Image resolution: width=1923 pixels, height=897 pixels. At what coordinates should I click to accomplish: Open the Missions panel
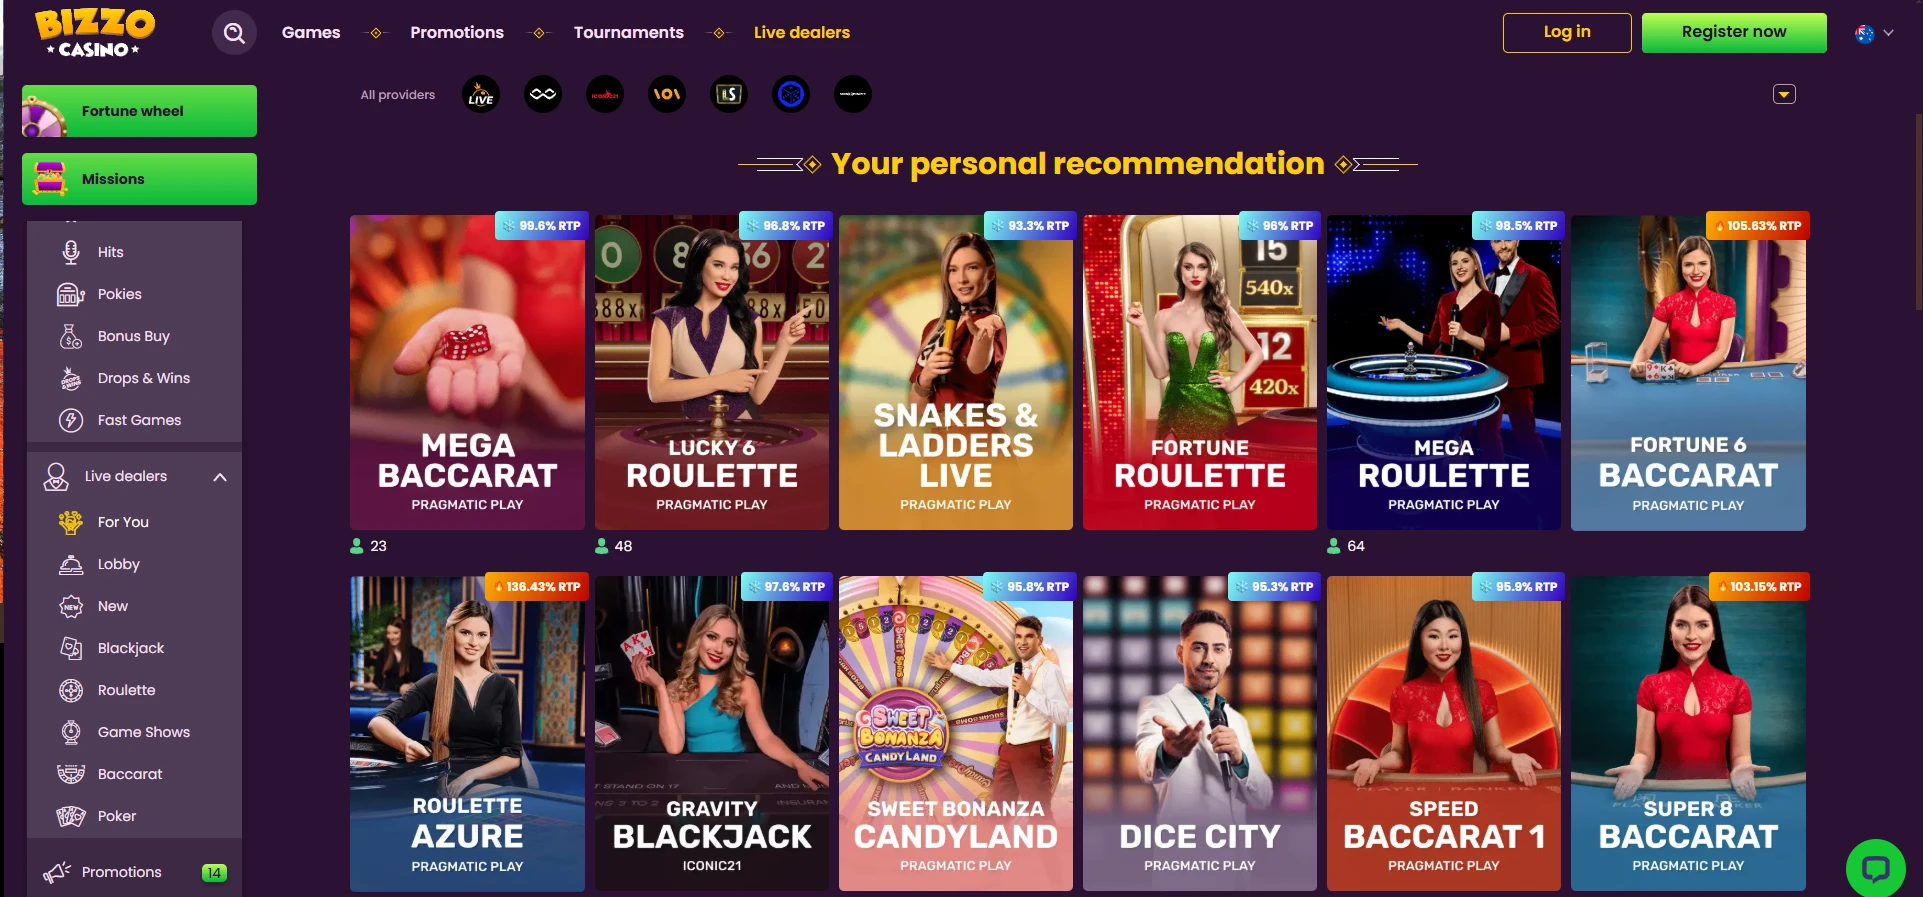click(139, 179)
